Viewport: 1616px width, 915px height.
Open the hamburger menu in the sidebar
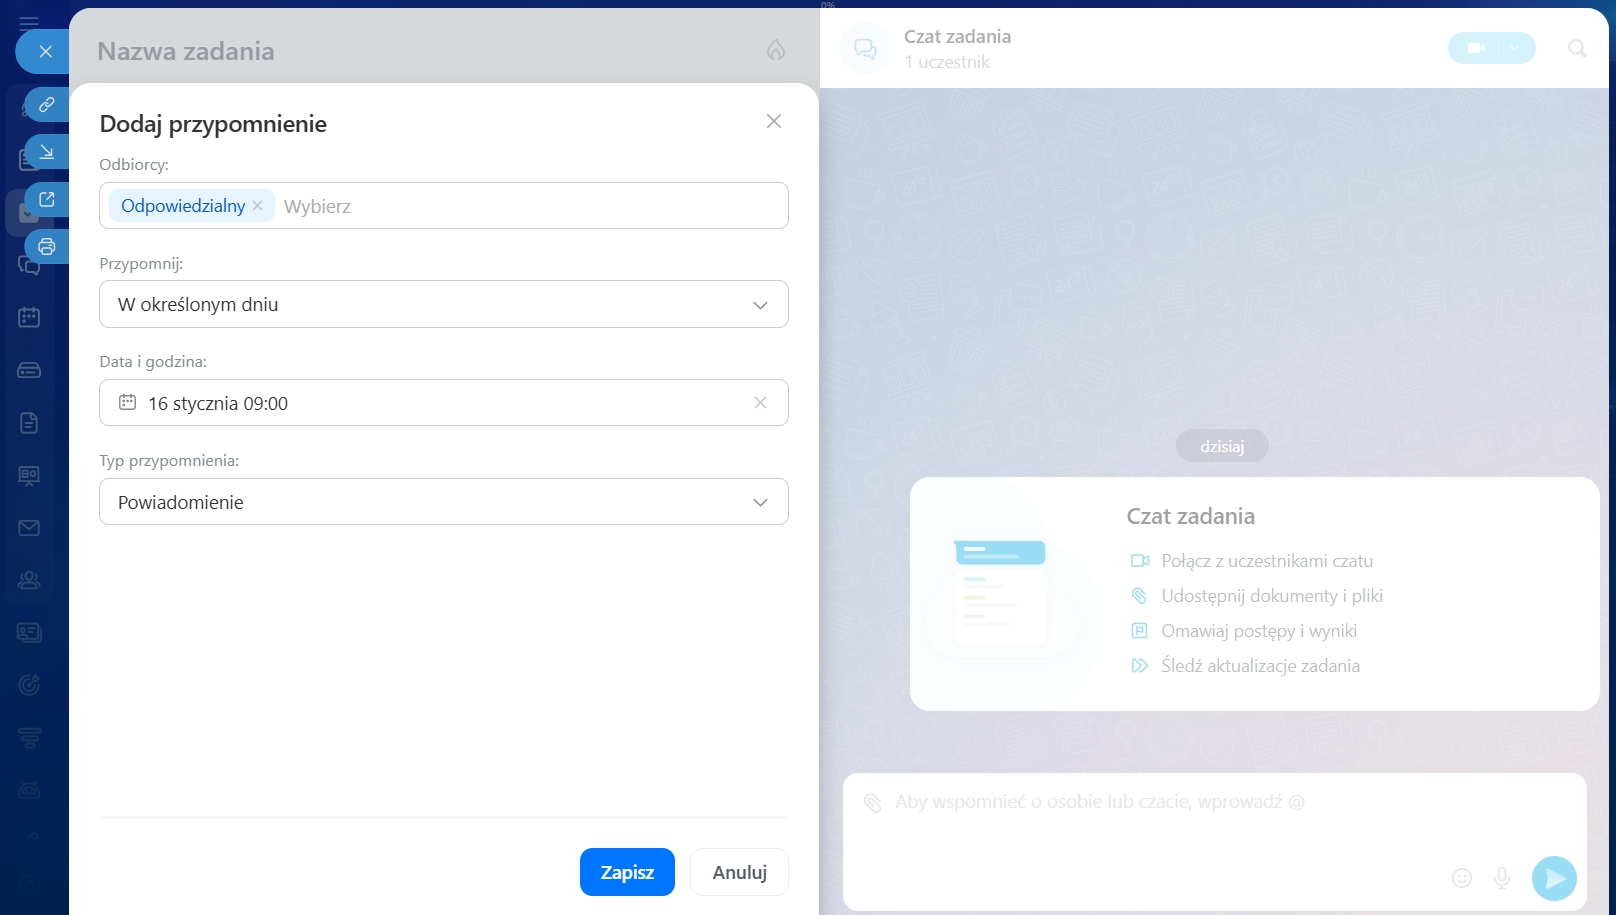(x=29, y=23)
